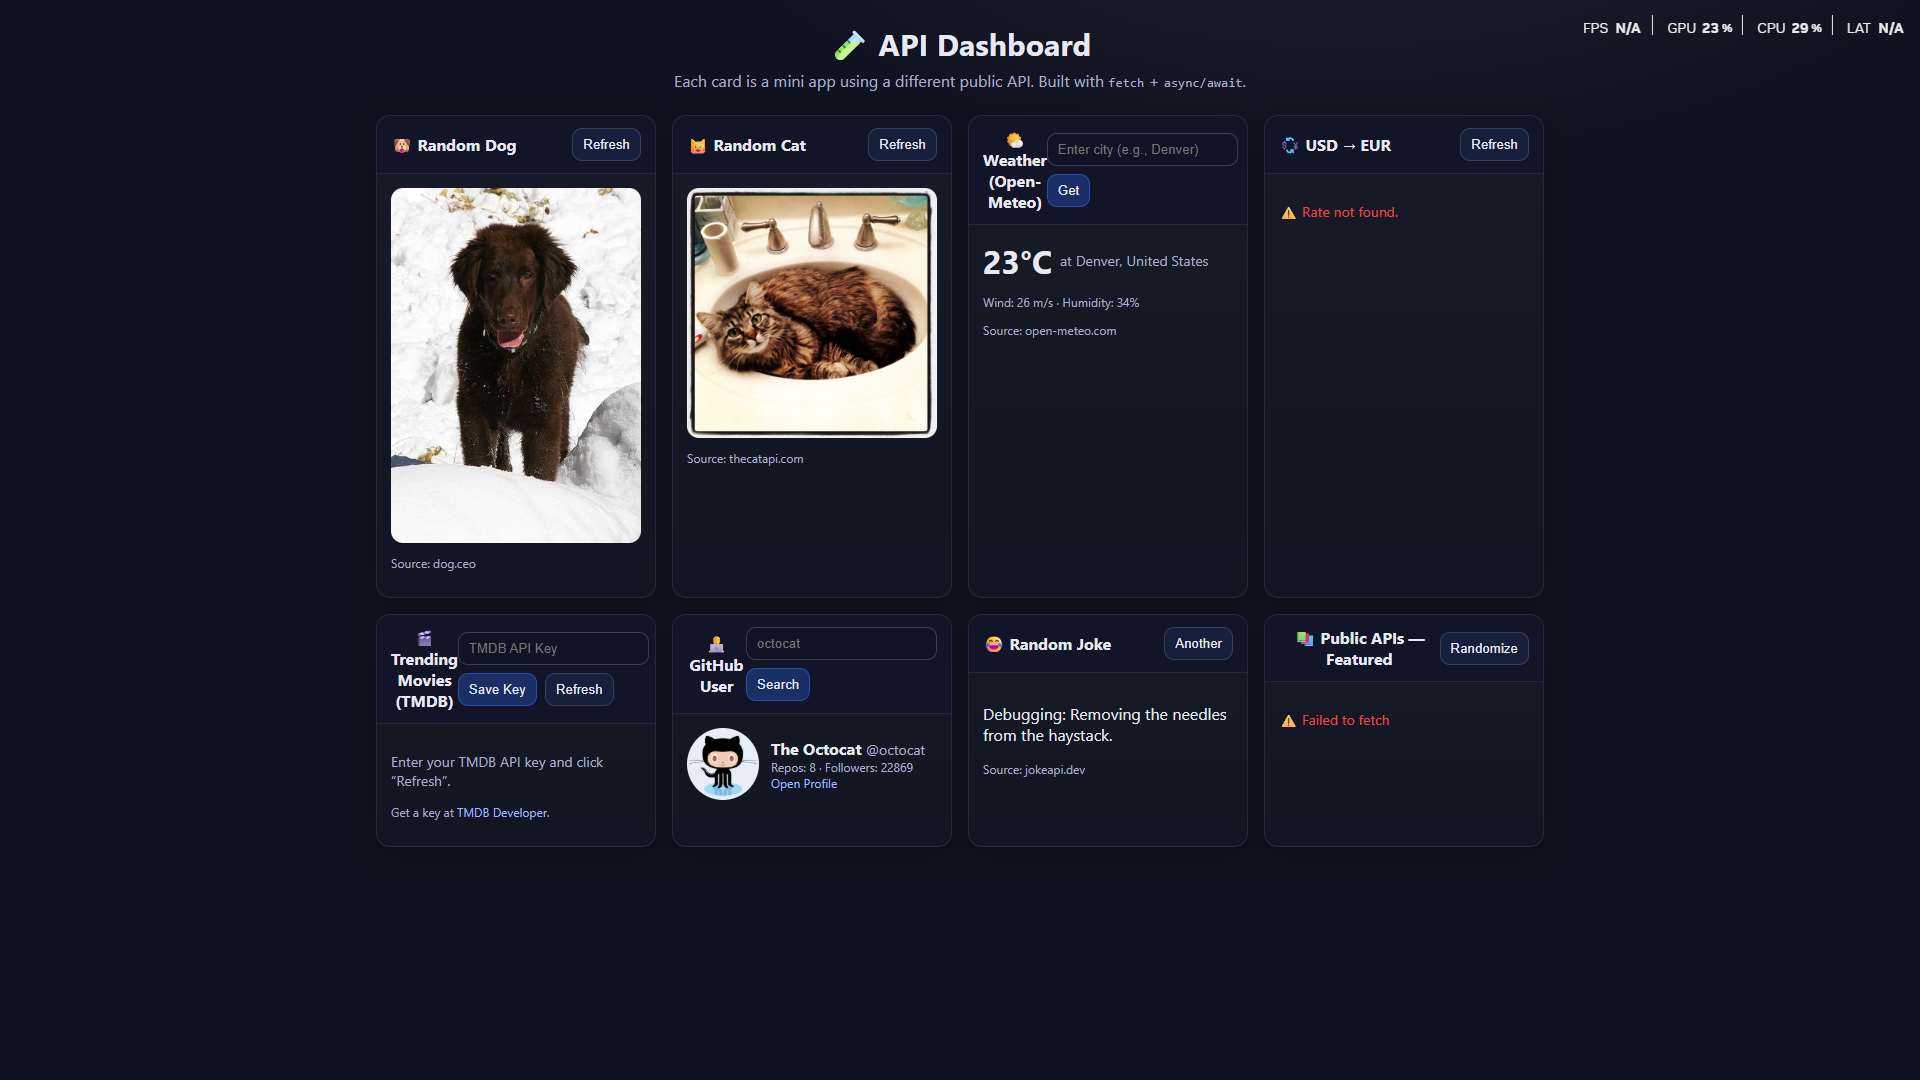The height and width of the screenshot is (1080, 1920).
Task: Focus the octocat username input field
Action: (841, 644)
